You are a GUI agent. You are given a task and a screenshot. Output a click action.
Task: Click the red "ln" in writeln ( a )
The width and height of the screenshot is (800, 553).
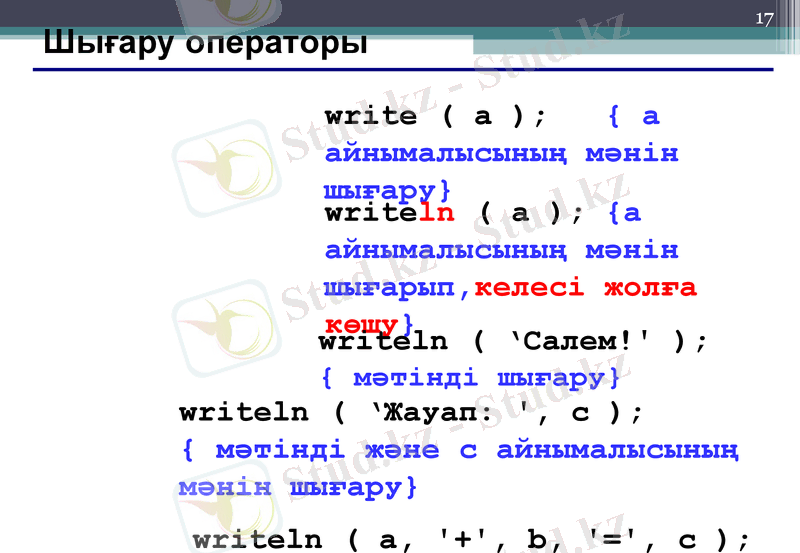(435, 213)
